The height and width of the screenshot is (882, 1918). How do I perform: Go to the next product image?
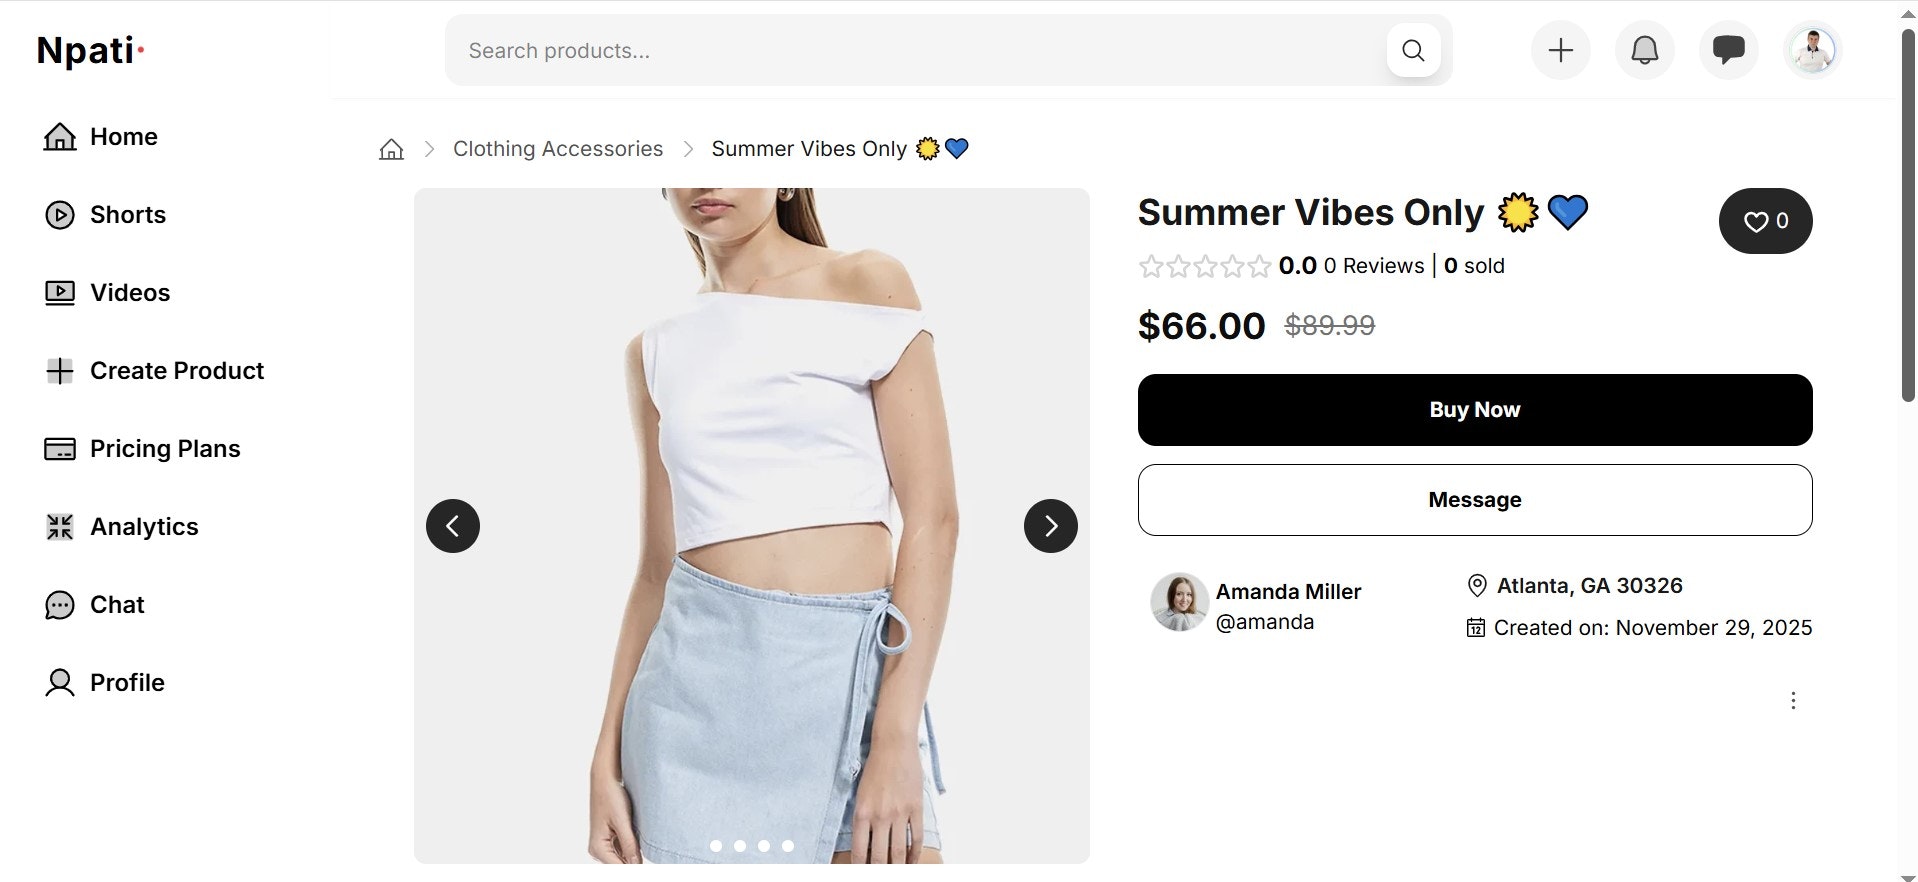coord(1050,525)
